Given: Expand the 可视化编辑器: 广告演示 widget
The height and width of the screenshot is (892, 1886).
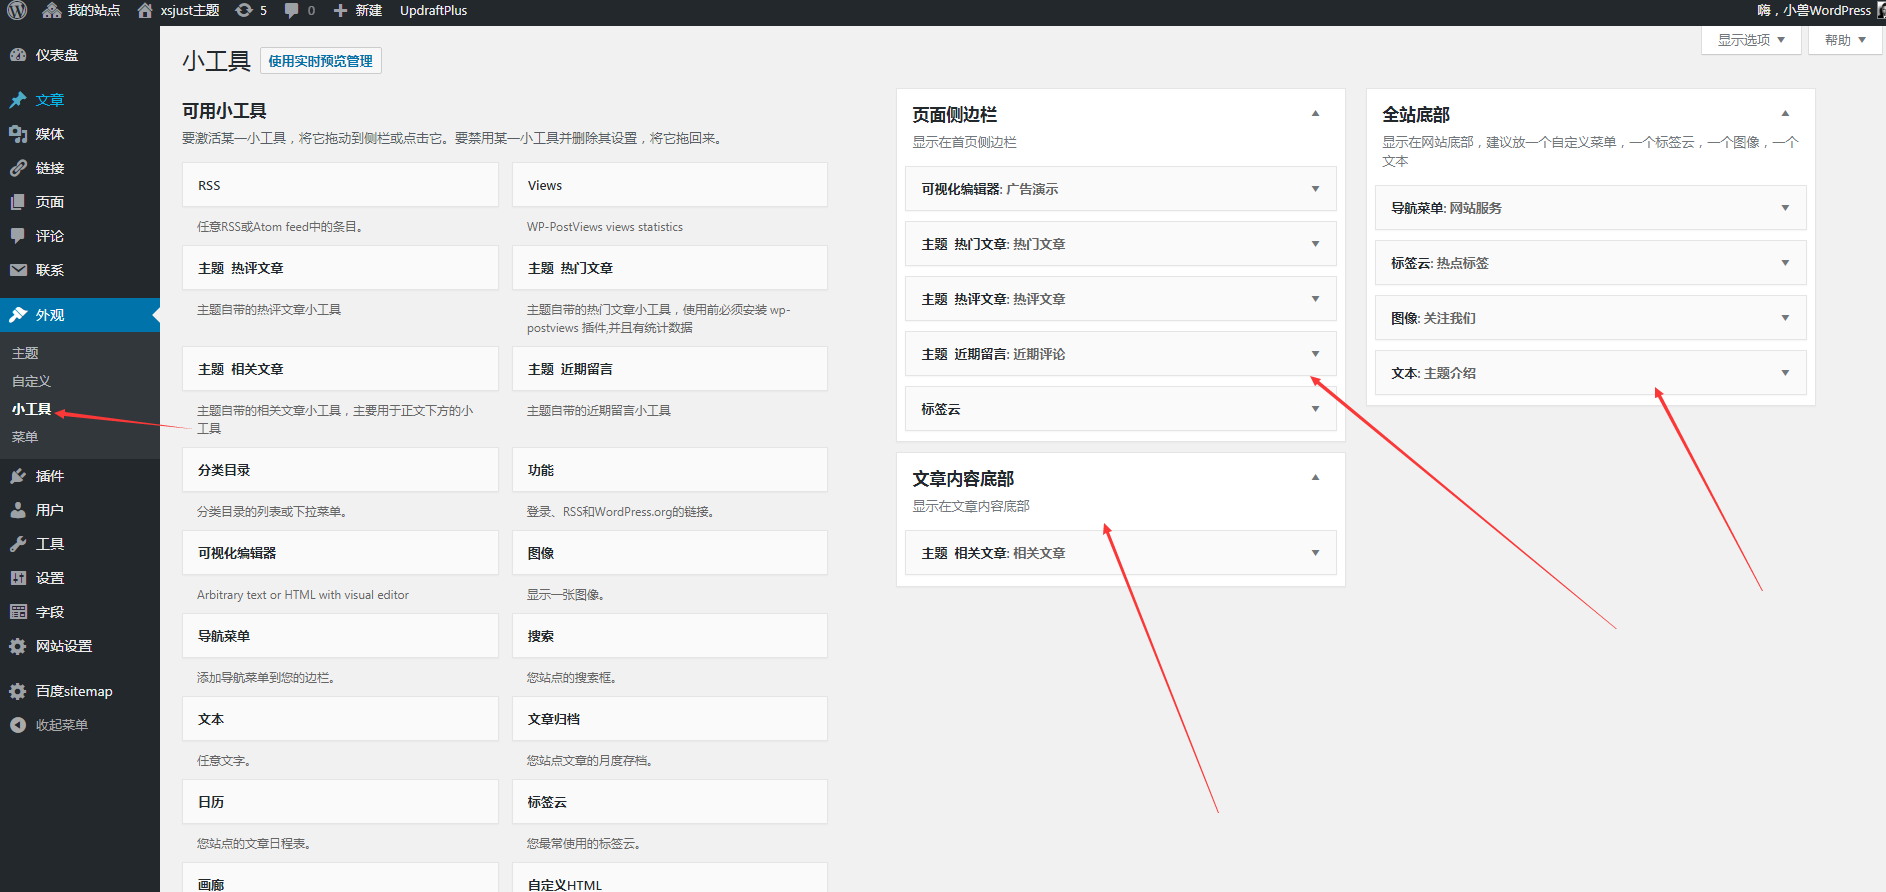Looking at the screenshot, I should pos(1315,189).
